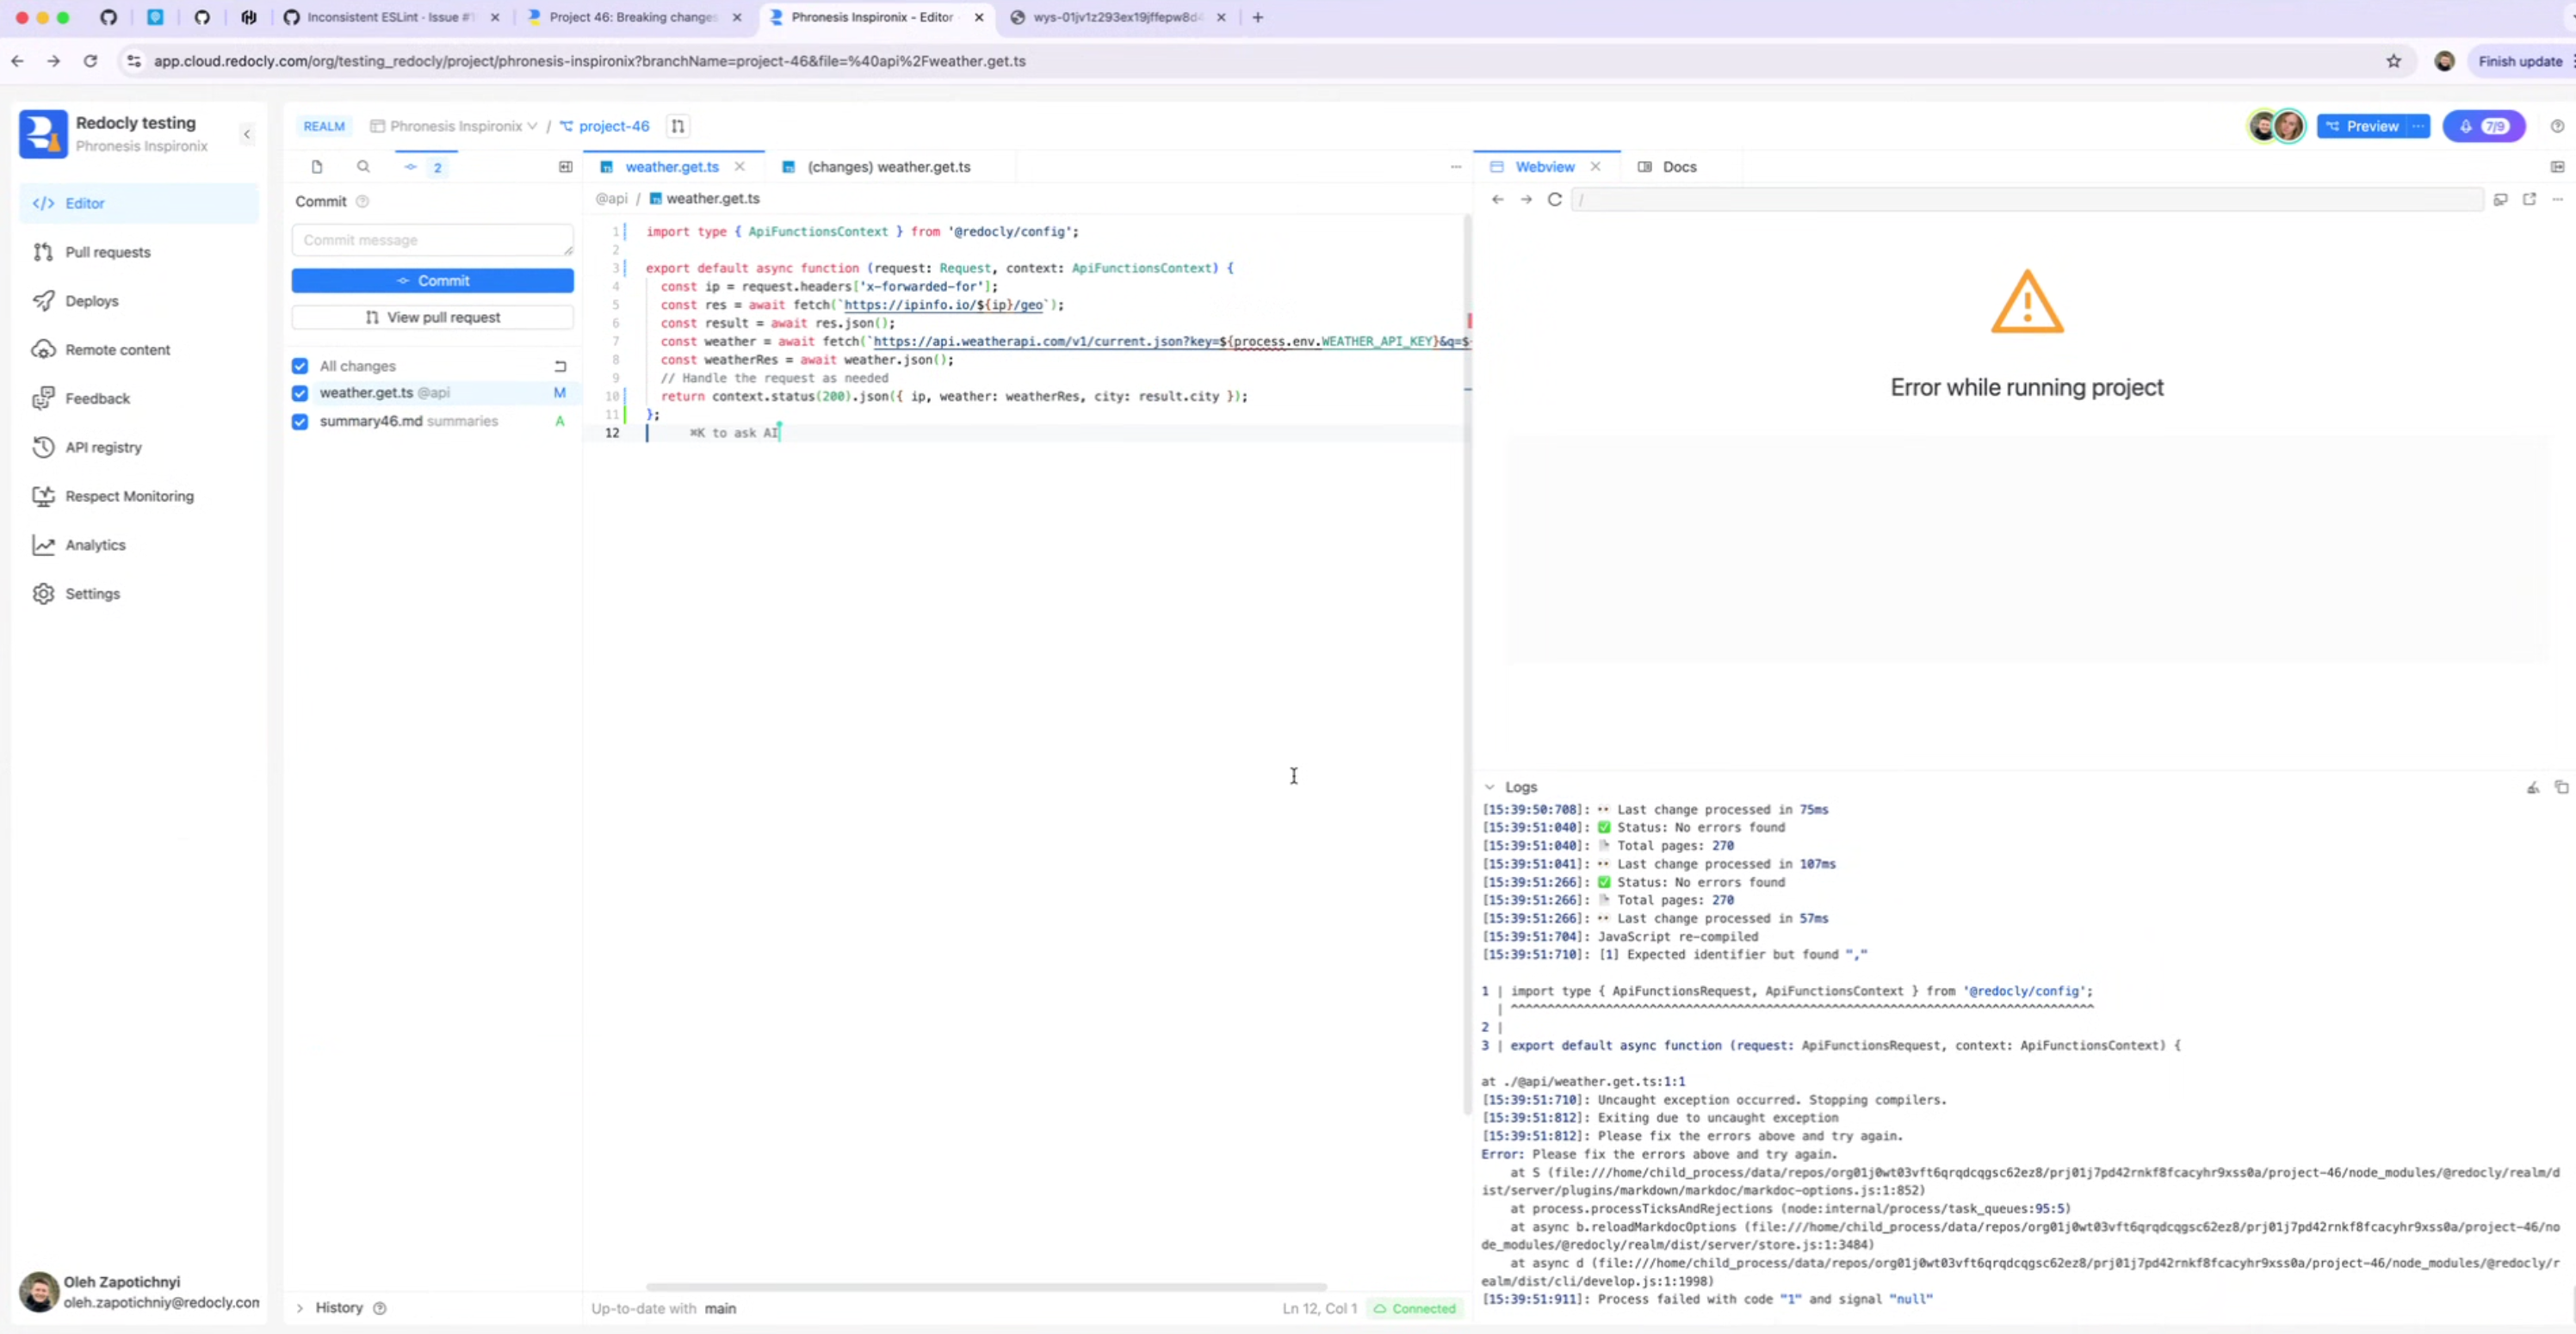The width and height of the screenshot is (2576, 1334).
Task: Switch to the files explorer icon
Action: pos(317,167)
